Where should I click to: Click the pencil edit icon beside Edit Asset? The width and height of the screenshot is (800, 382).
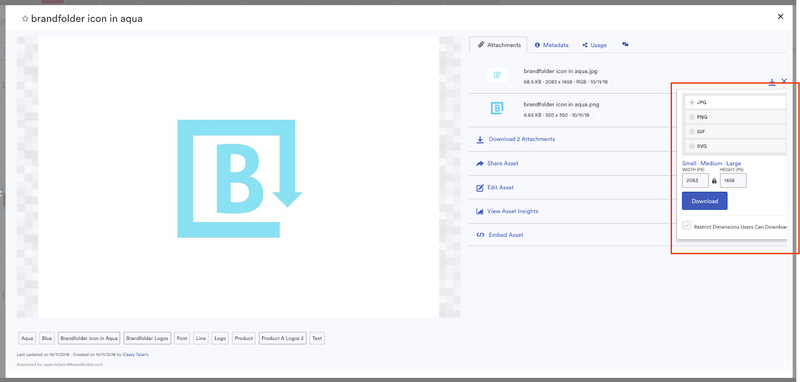pos(480,188)
